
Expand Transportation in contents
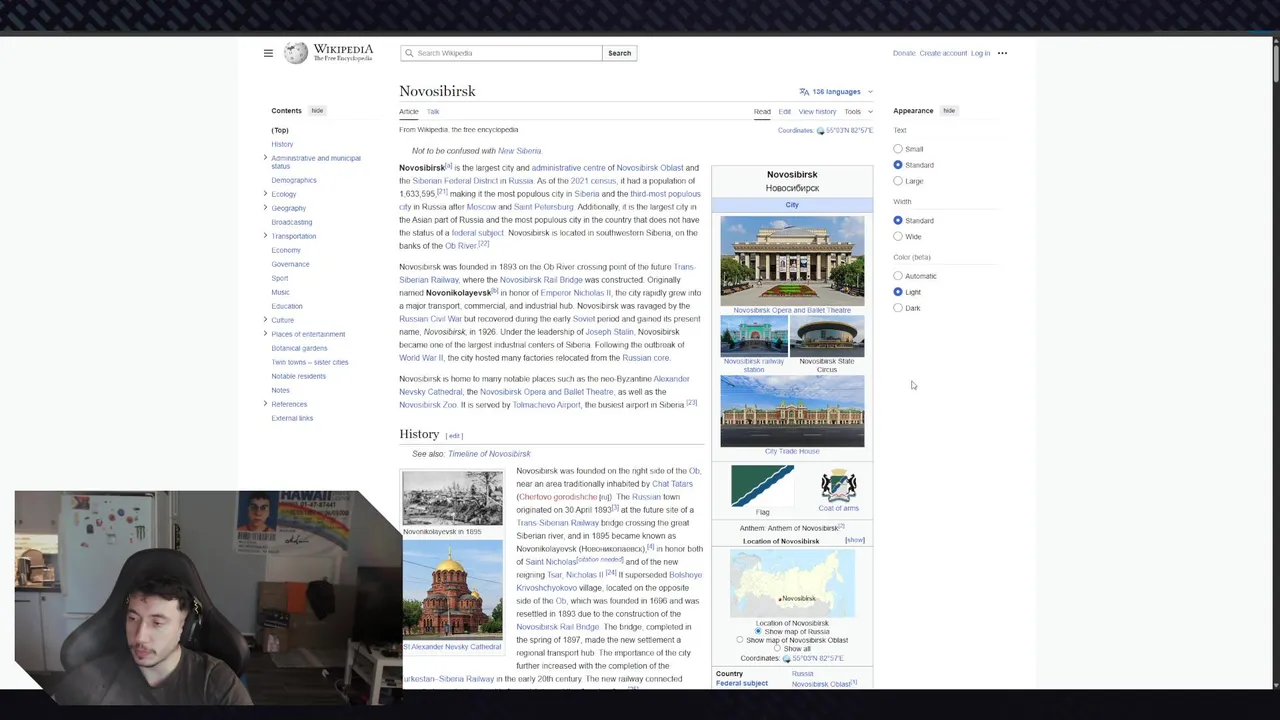[x=265, y=236]
